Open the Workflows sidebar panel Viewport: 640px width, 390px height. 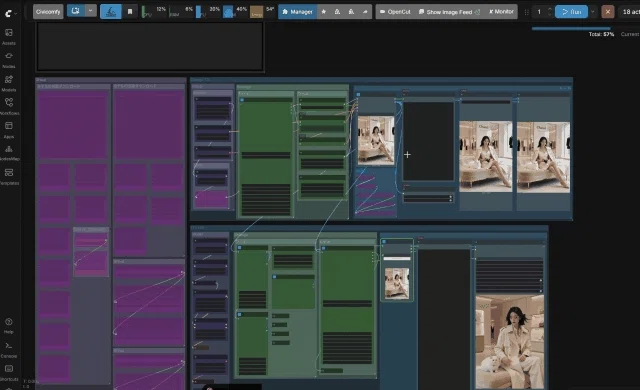tap(9, 106)
